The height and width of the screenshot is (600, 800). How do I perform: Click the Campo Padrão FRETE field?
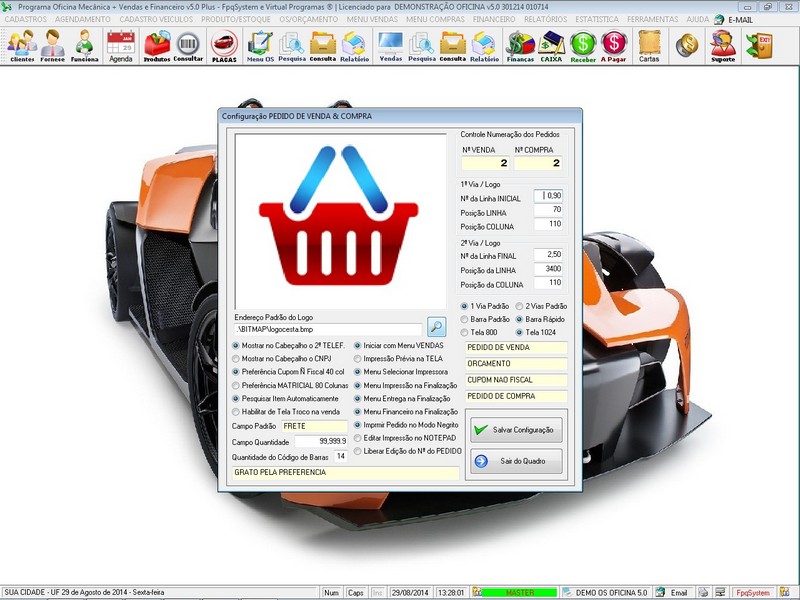click(x=315, y=426)
